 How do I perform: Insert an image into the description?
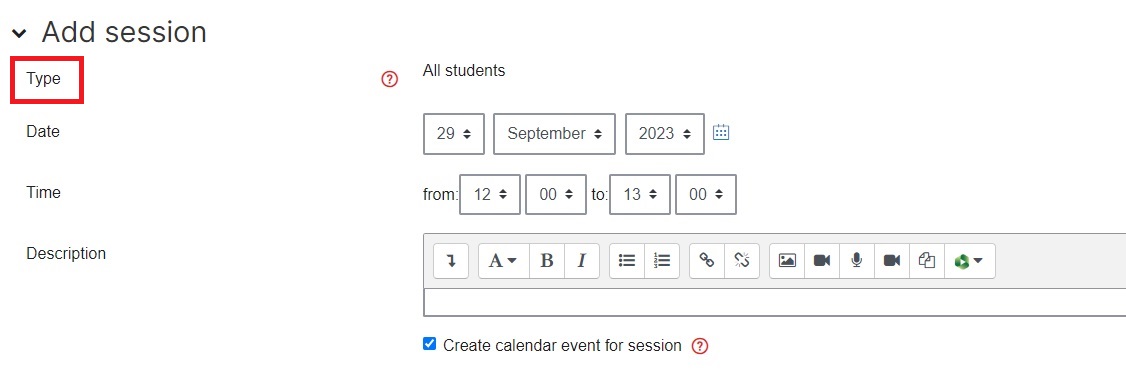pos(787,261)
